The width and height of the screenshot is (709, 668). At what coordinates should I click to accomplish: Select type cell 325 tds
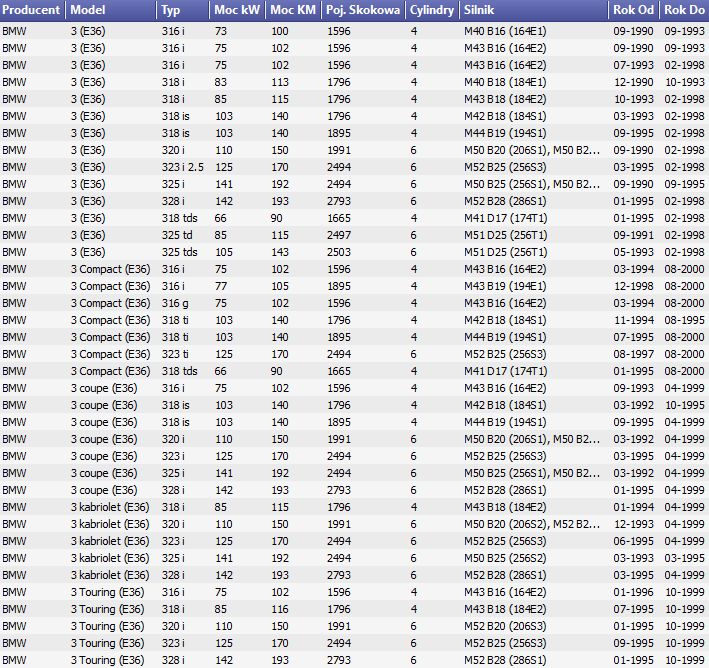point(180,252)
